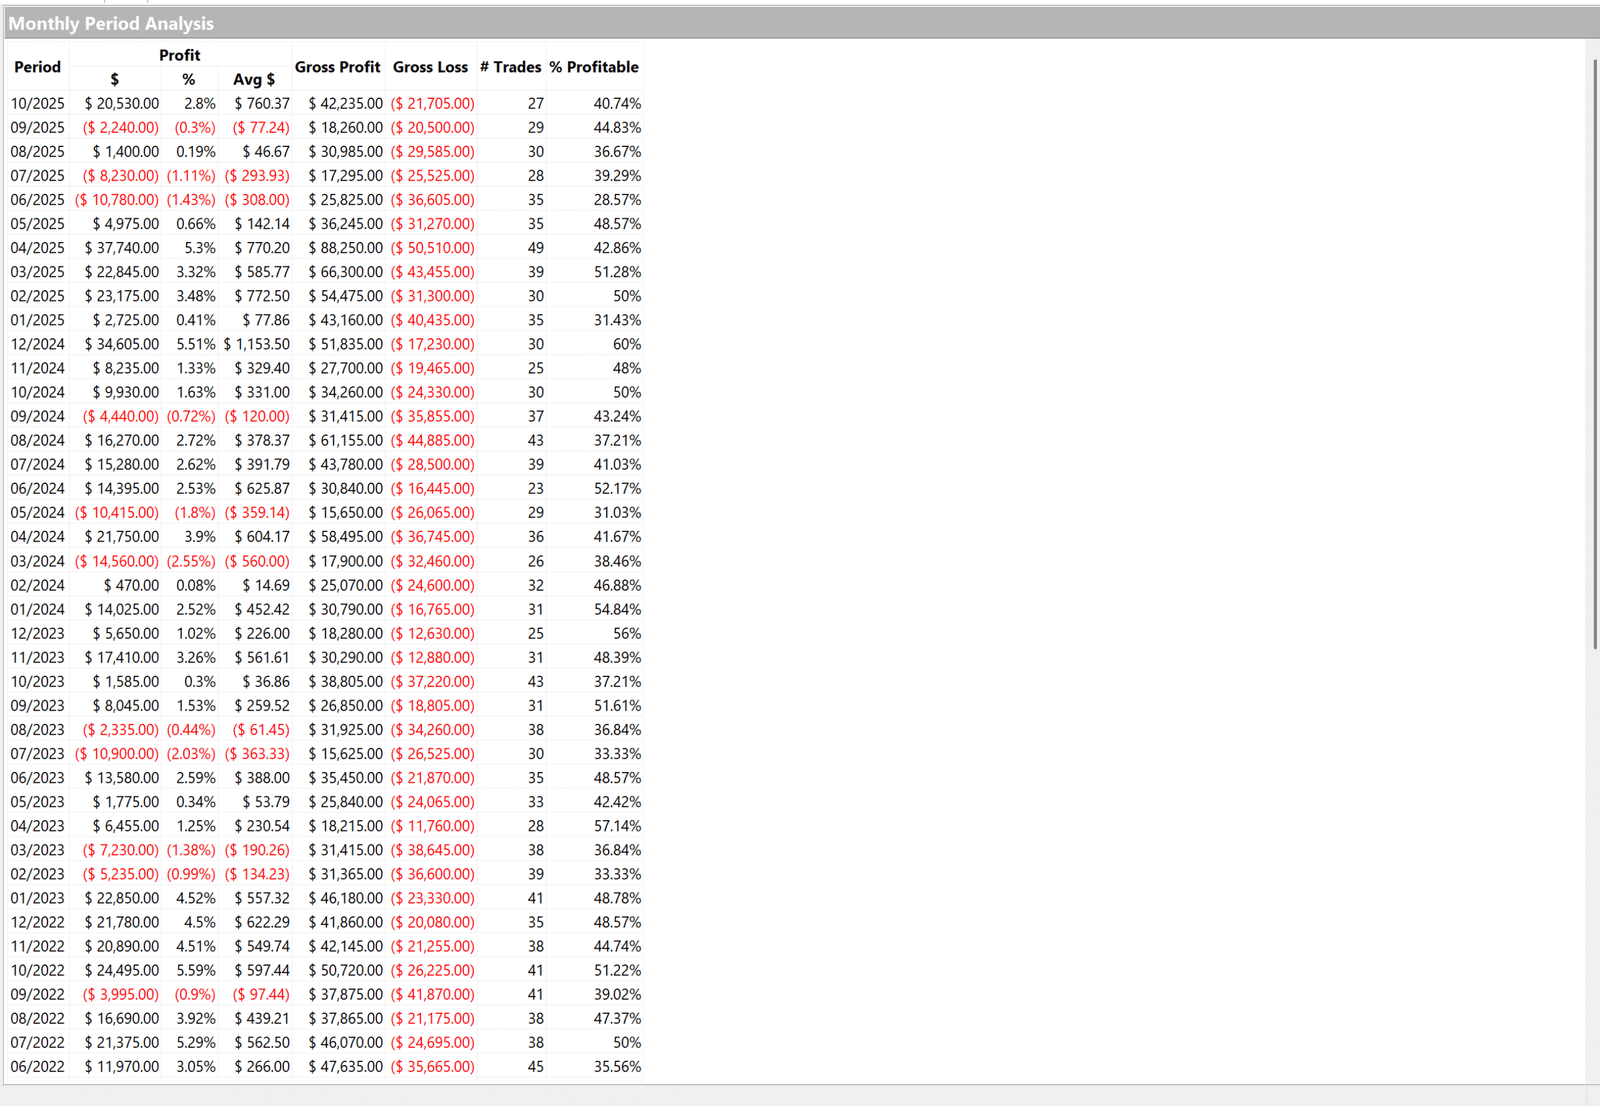
Task: Click the Monthly Period Analysis title bar
Action: pos(111,23)
